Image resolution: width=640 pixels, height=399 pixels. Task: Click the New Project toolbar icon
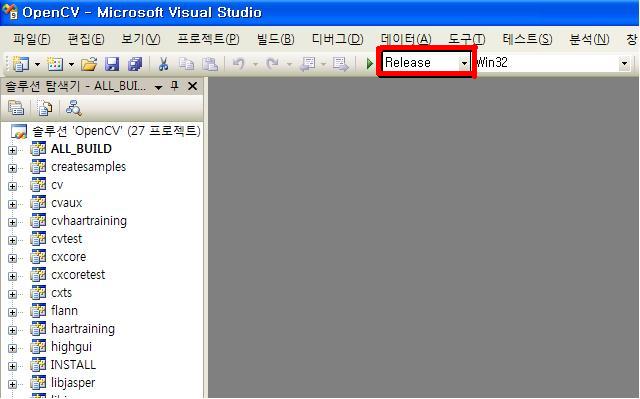pos(20,64)
